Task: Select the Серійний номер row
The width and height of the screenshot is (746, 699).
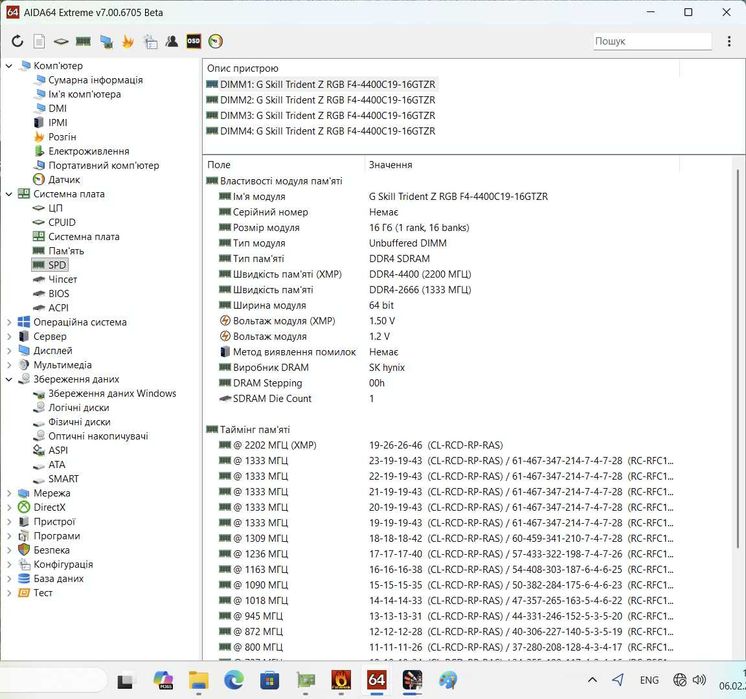Action: [x=440, y=212]
